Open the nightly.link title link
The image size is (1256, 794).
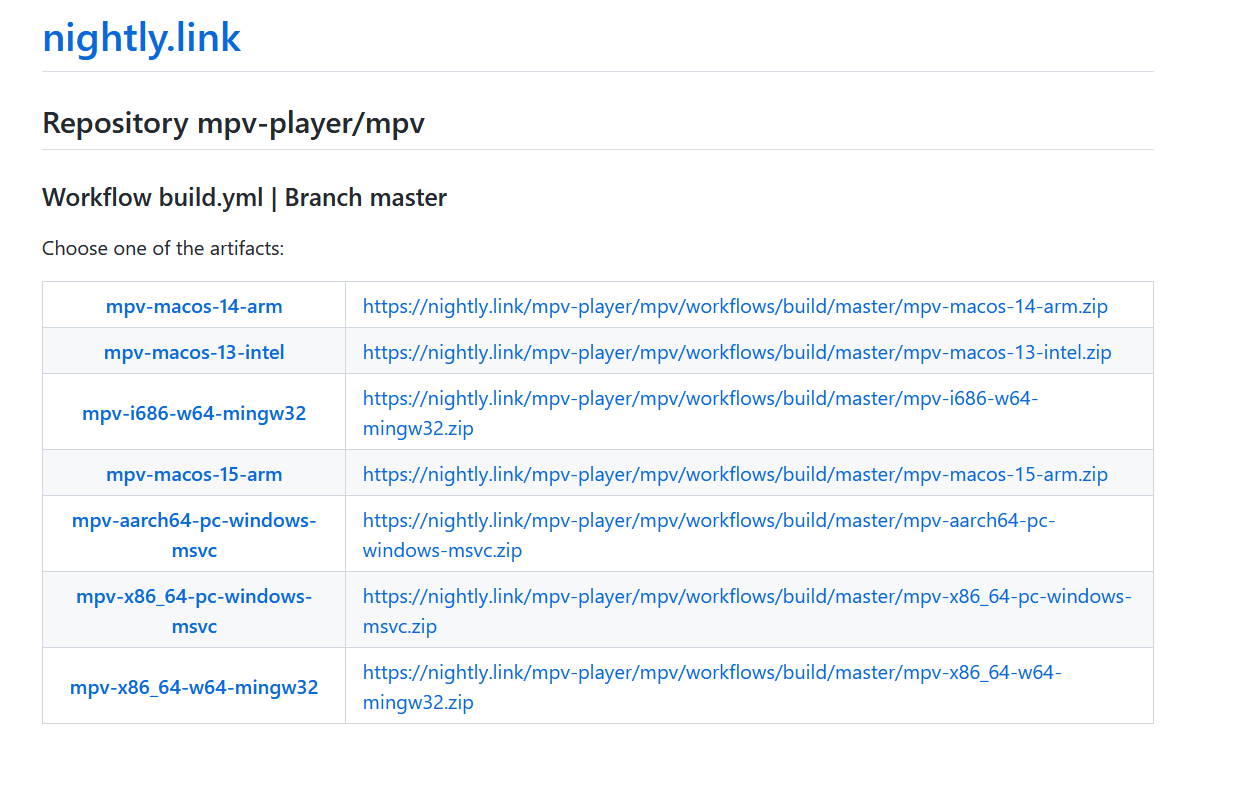[141, 38]
